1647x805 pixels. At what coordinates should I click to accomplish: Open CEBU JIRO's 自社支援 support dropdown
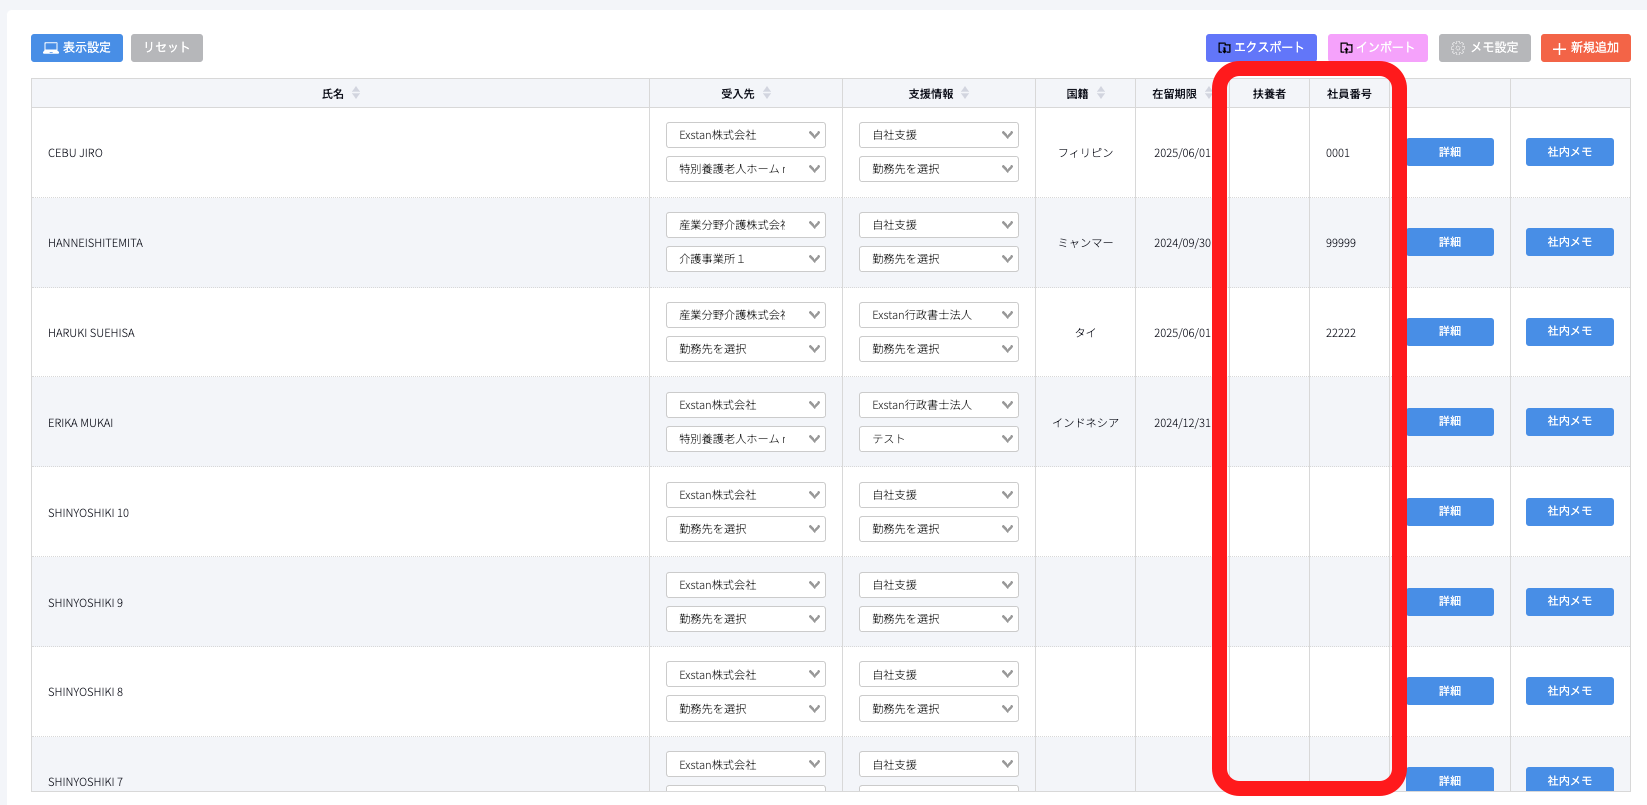click(938, 135)
